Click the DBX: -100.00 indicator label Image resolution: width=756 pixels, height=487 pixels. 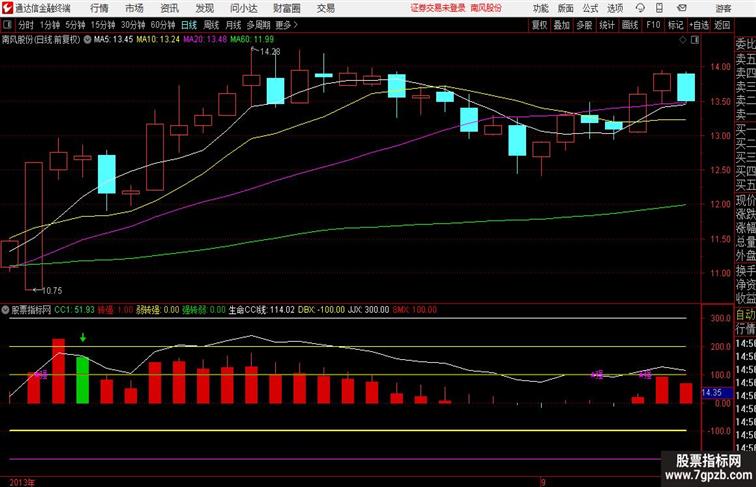(x=322, y=310)
